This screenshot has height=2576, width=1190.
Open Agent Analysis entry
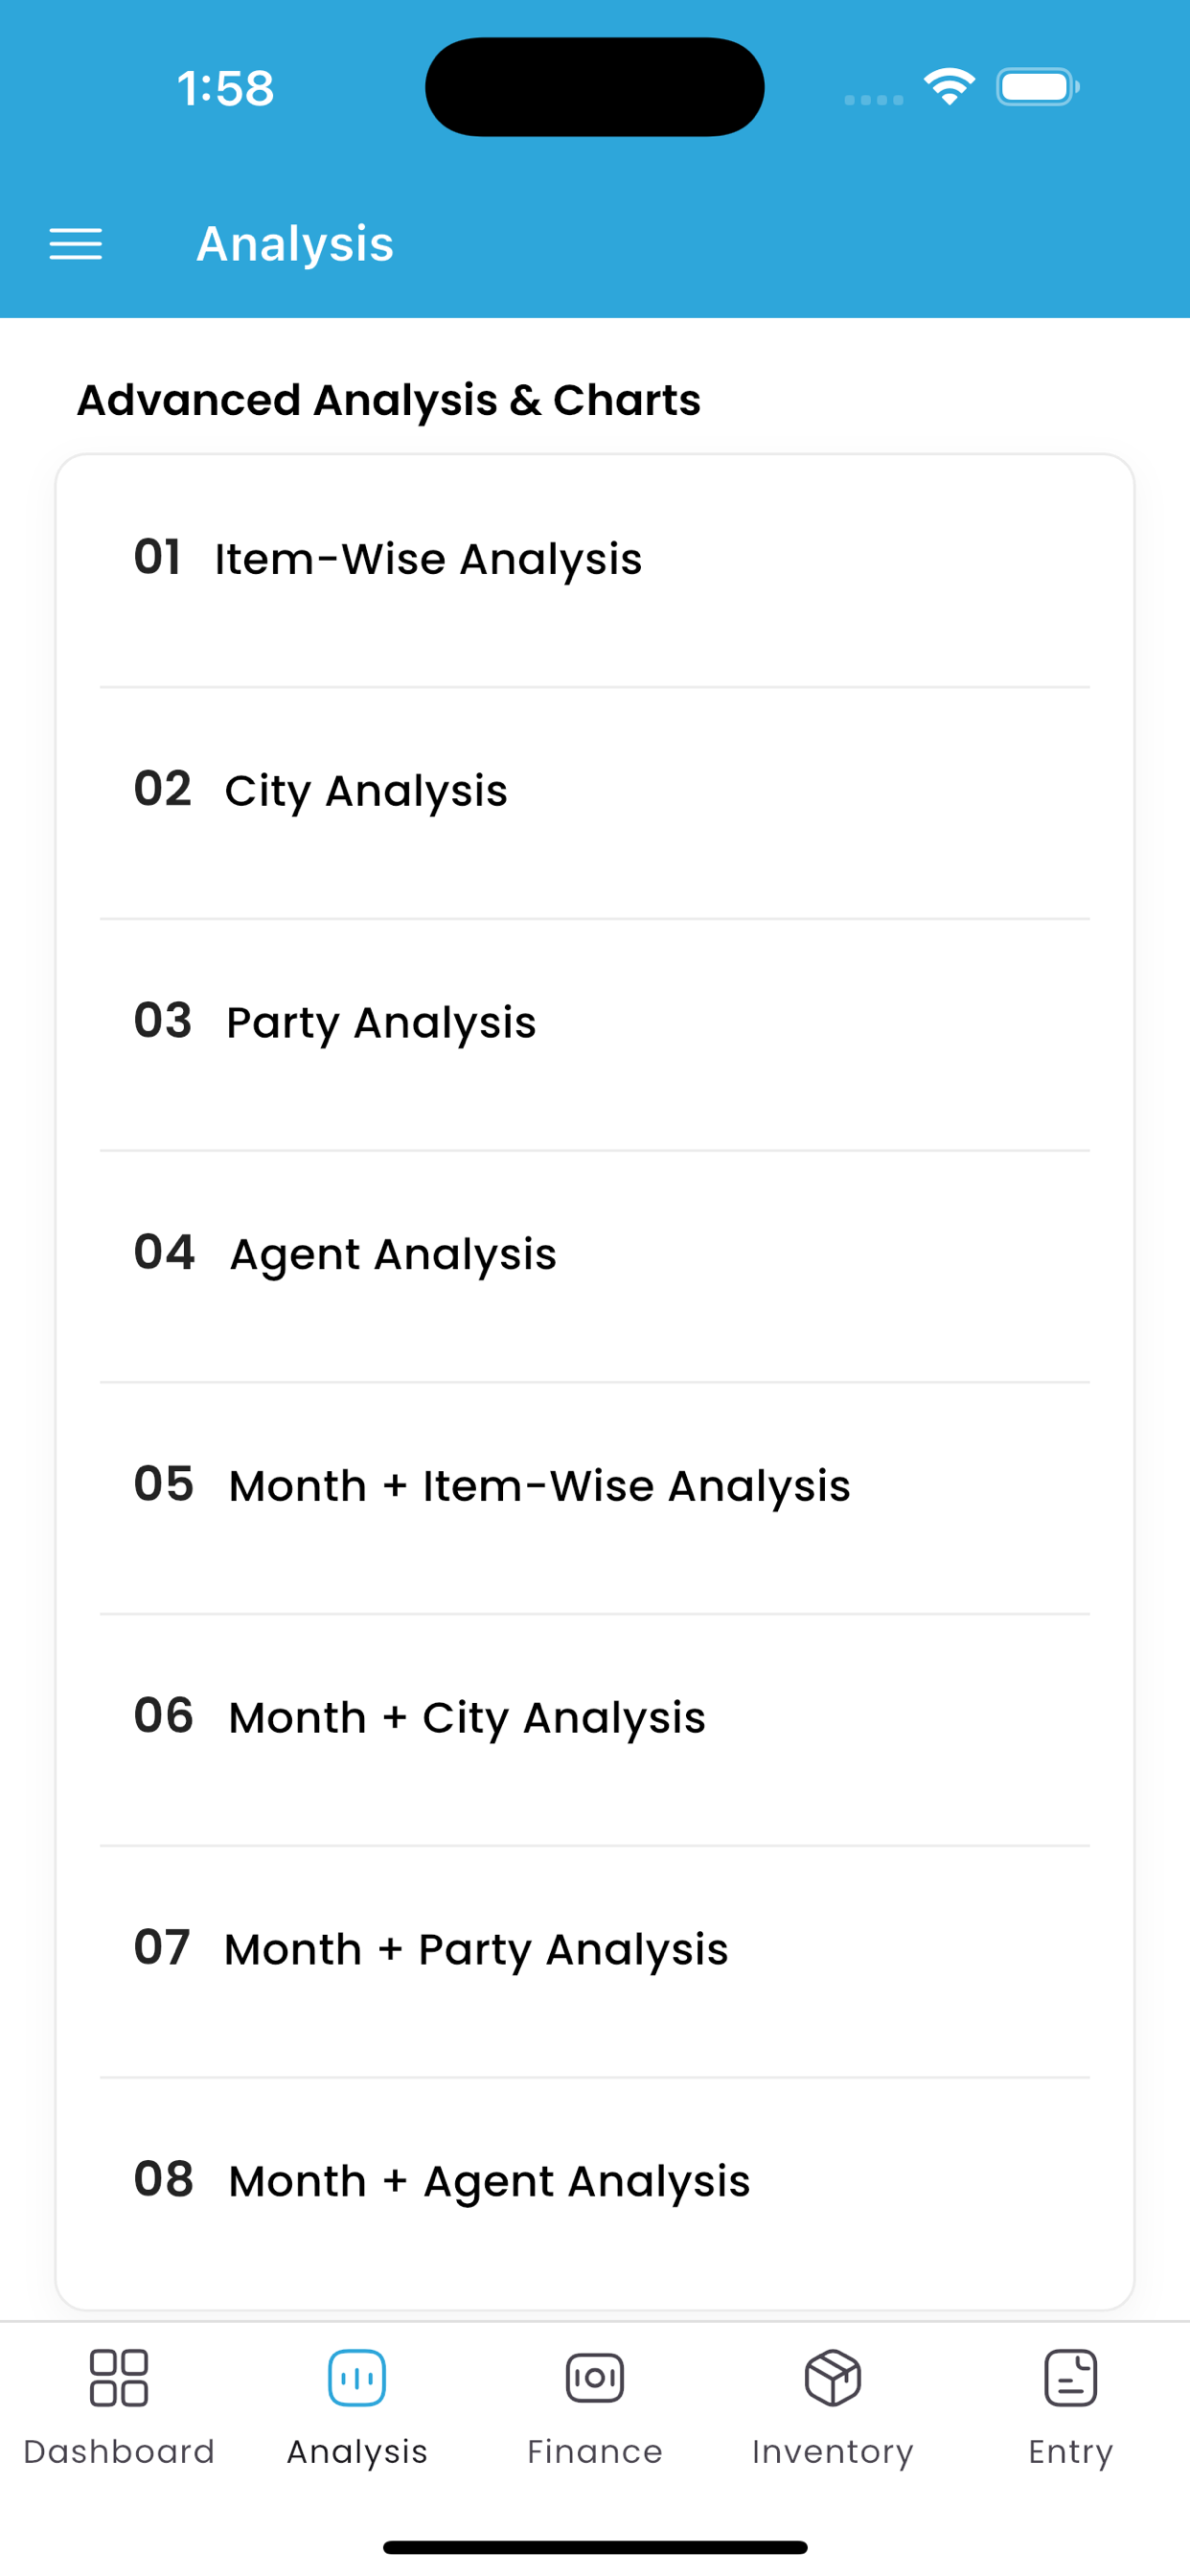coord(595,1268)
